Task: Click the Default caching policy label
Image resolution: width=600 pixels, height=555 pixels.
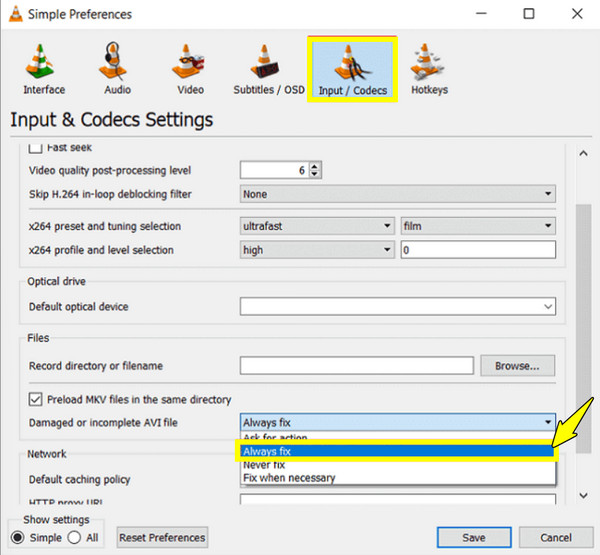Action: coord(80,480)
